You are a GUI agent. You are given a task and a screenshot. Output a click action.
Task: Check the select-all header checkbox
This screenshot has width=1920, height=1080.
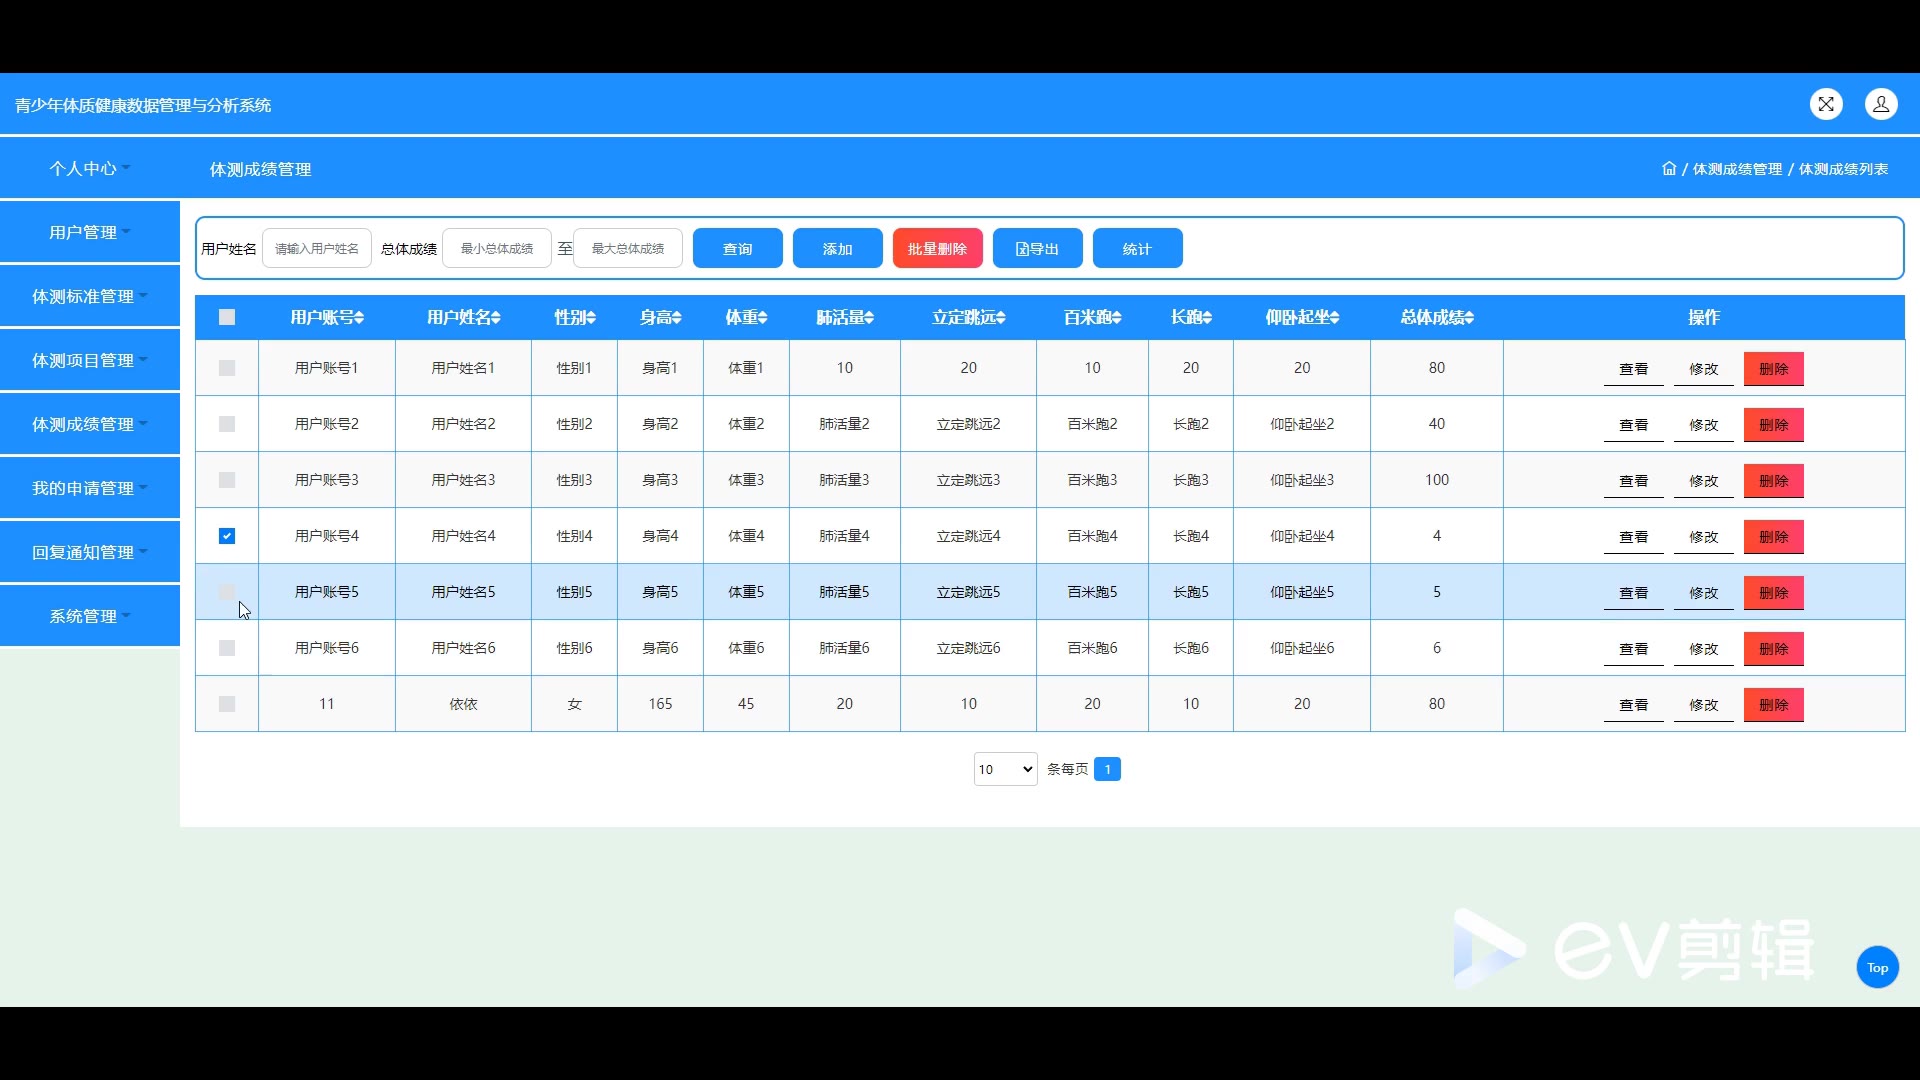pyautogui.click(x=227, y=317)
